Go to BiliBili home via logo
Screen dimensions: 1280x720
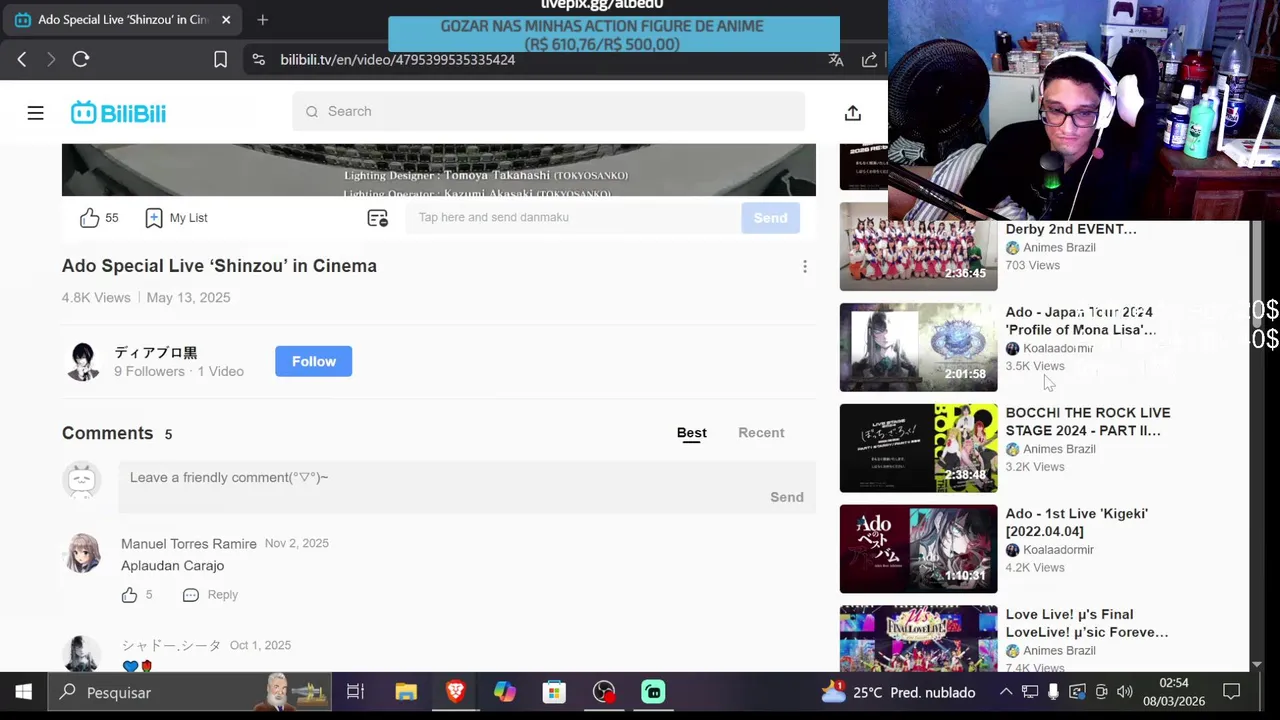(x=118, y=113)
